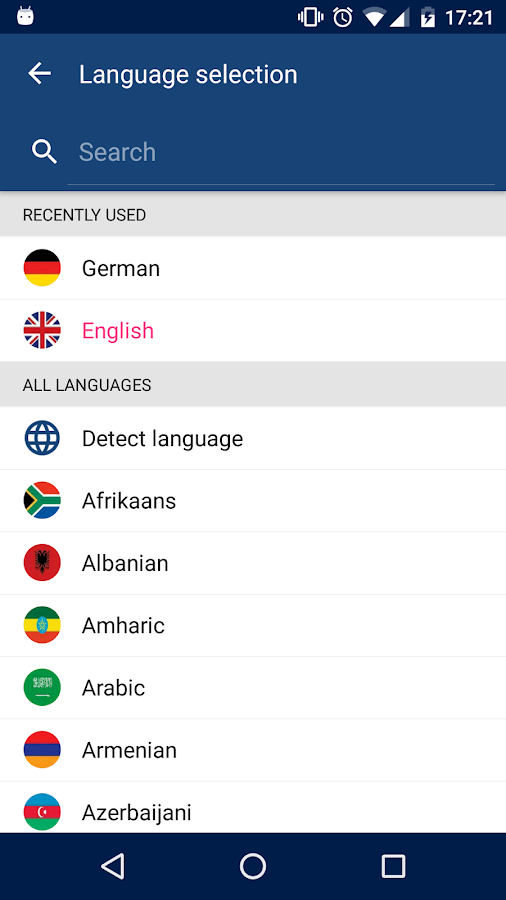The width and height of the screenshot is (506, 900).
Task: Choose Detect language option
Action: click(253, 439)
